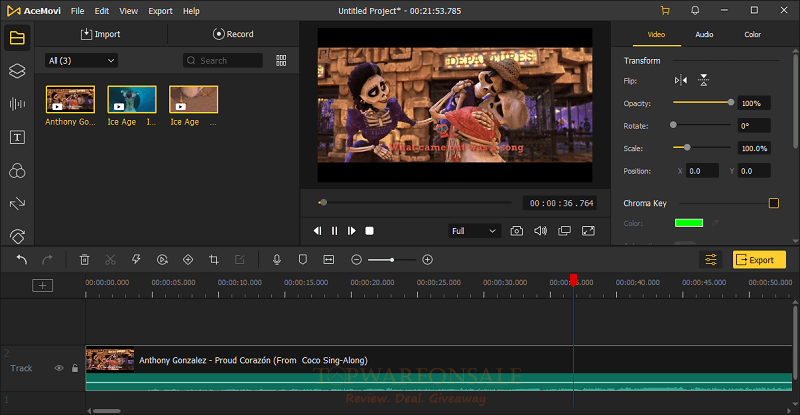Enable the Chroma Key checkbox
The image size is (800, 415).
click(773, 203)
